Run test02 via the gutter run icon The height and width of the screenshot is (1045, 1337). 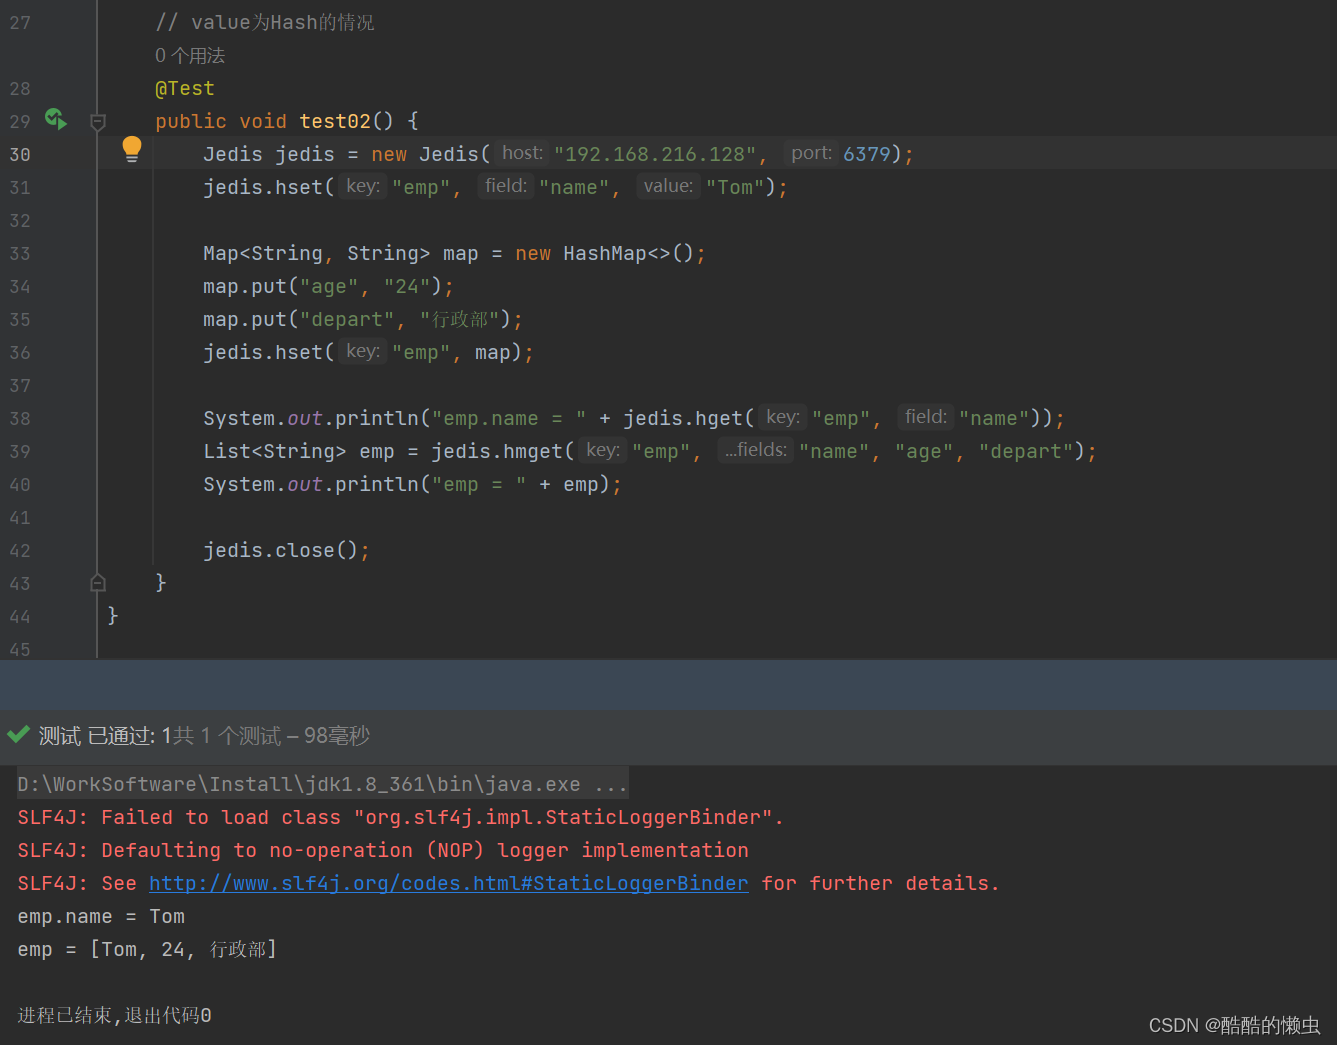[56, 120]
